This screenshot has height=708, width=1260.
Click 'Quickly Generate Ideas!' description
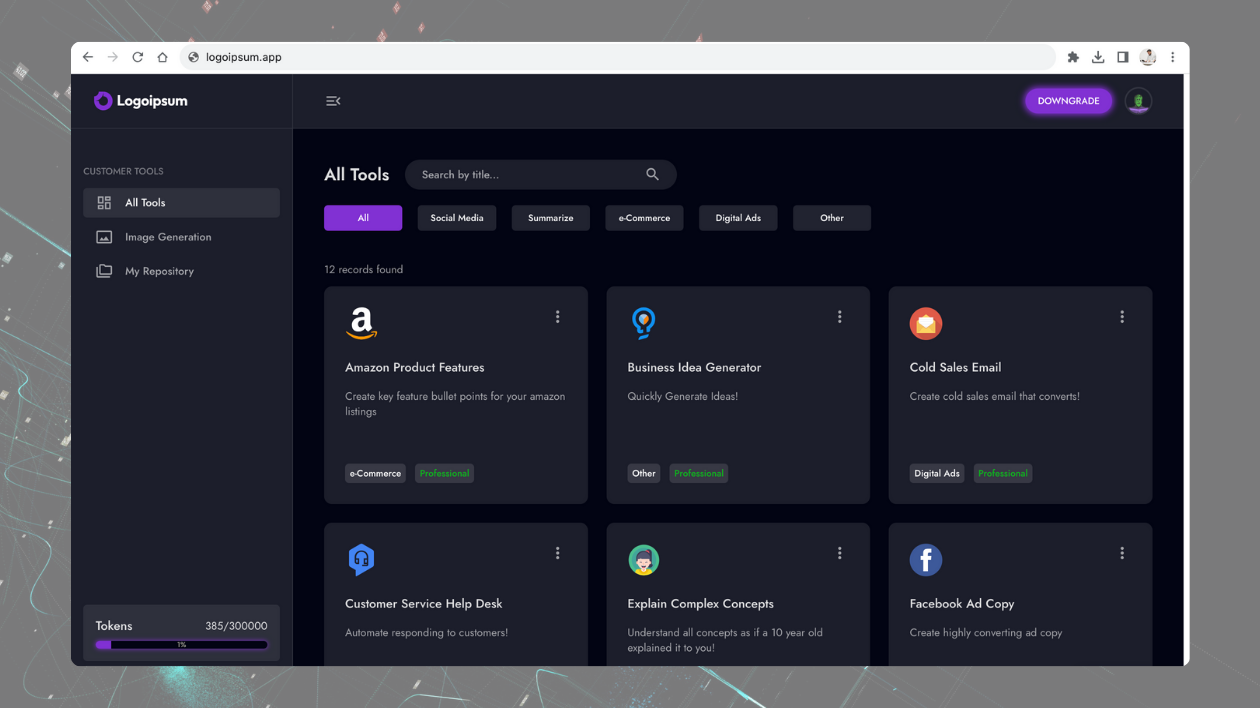[683, 396]
